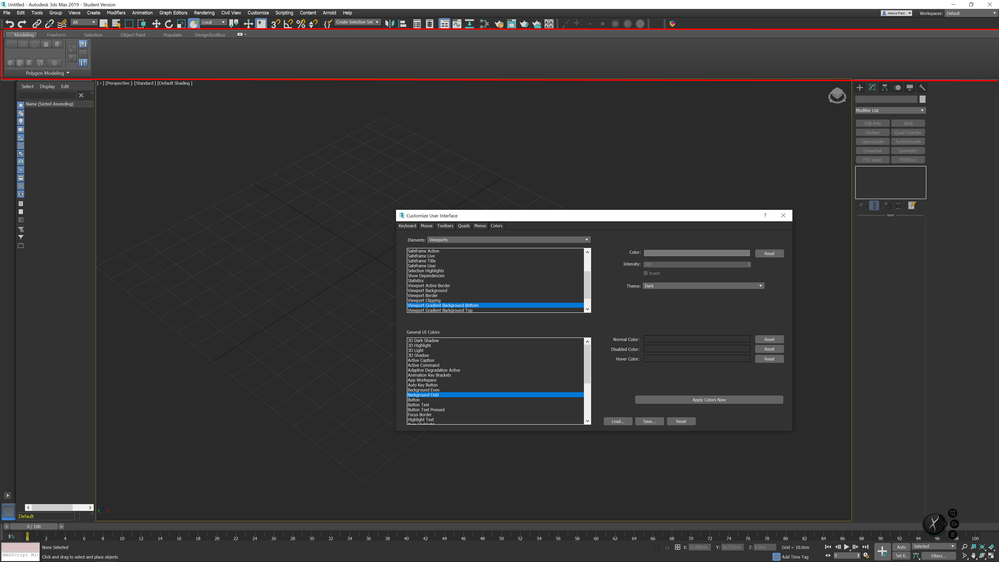Click the Play Animation button
Viewport: 999px width, 562px height.
(847, 547)
